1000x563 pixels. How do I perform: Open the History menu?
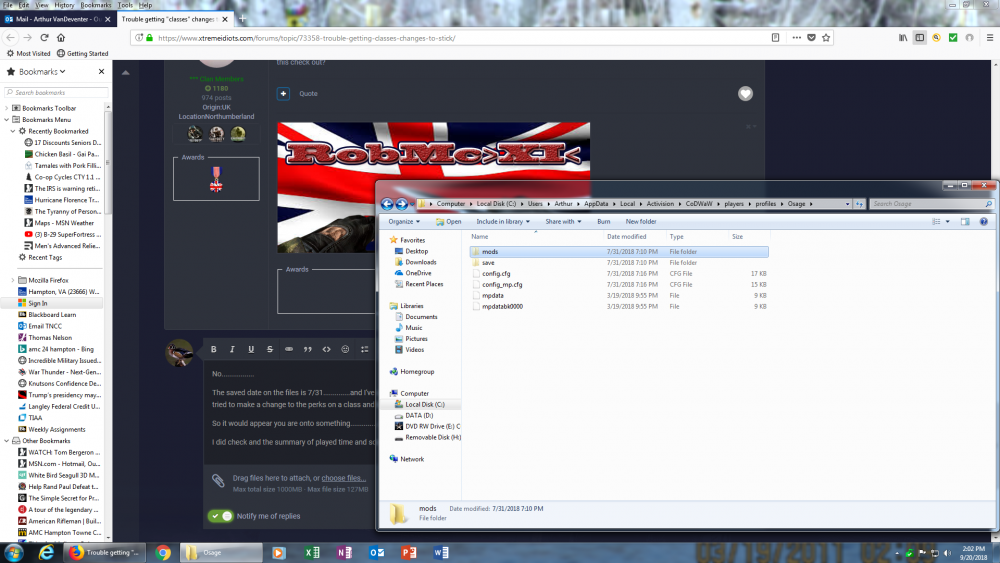pos(64,5)
